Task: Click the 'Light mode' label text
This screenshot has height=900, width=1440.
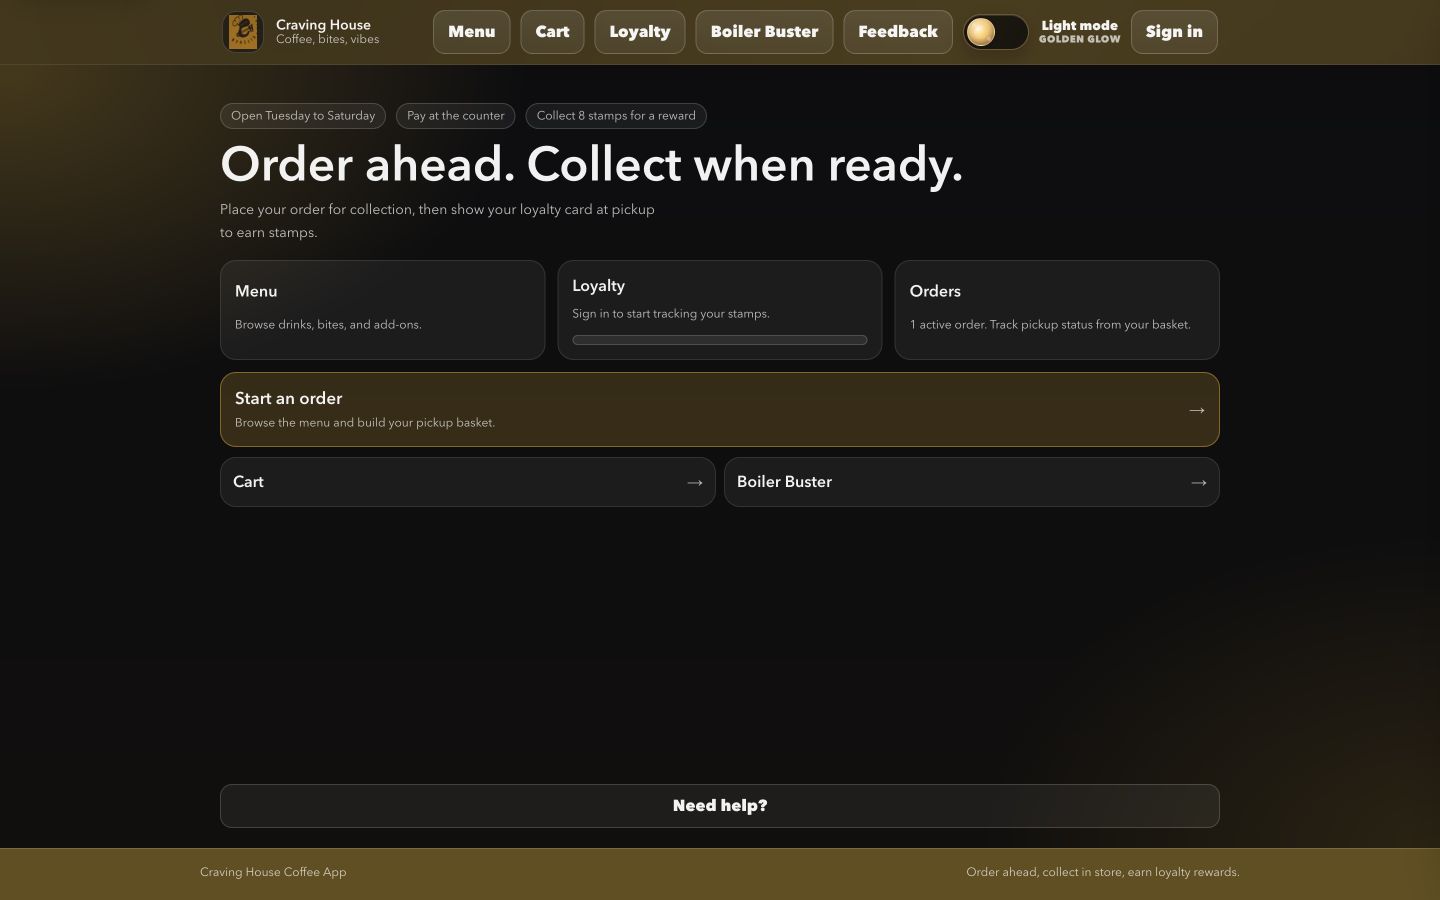Action: (1080, 26)
